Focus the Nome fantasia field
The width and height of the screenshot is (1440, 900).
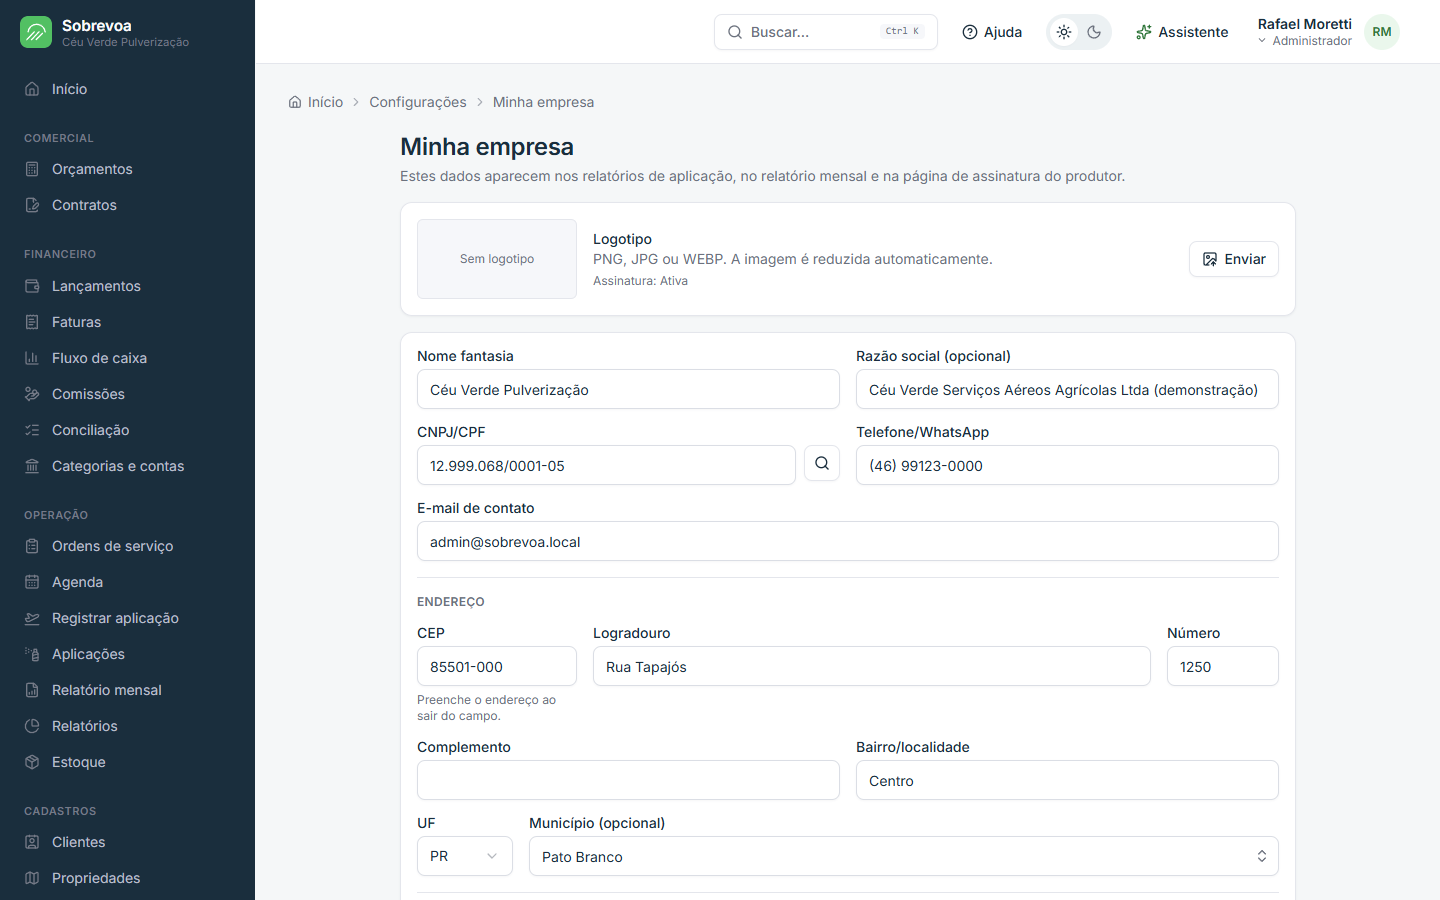pyautogui.click(x=628, y=389)
